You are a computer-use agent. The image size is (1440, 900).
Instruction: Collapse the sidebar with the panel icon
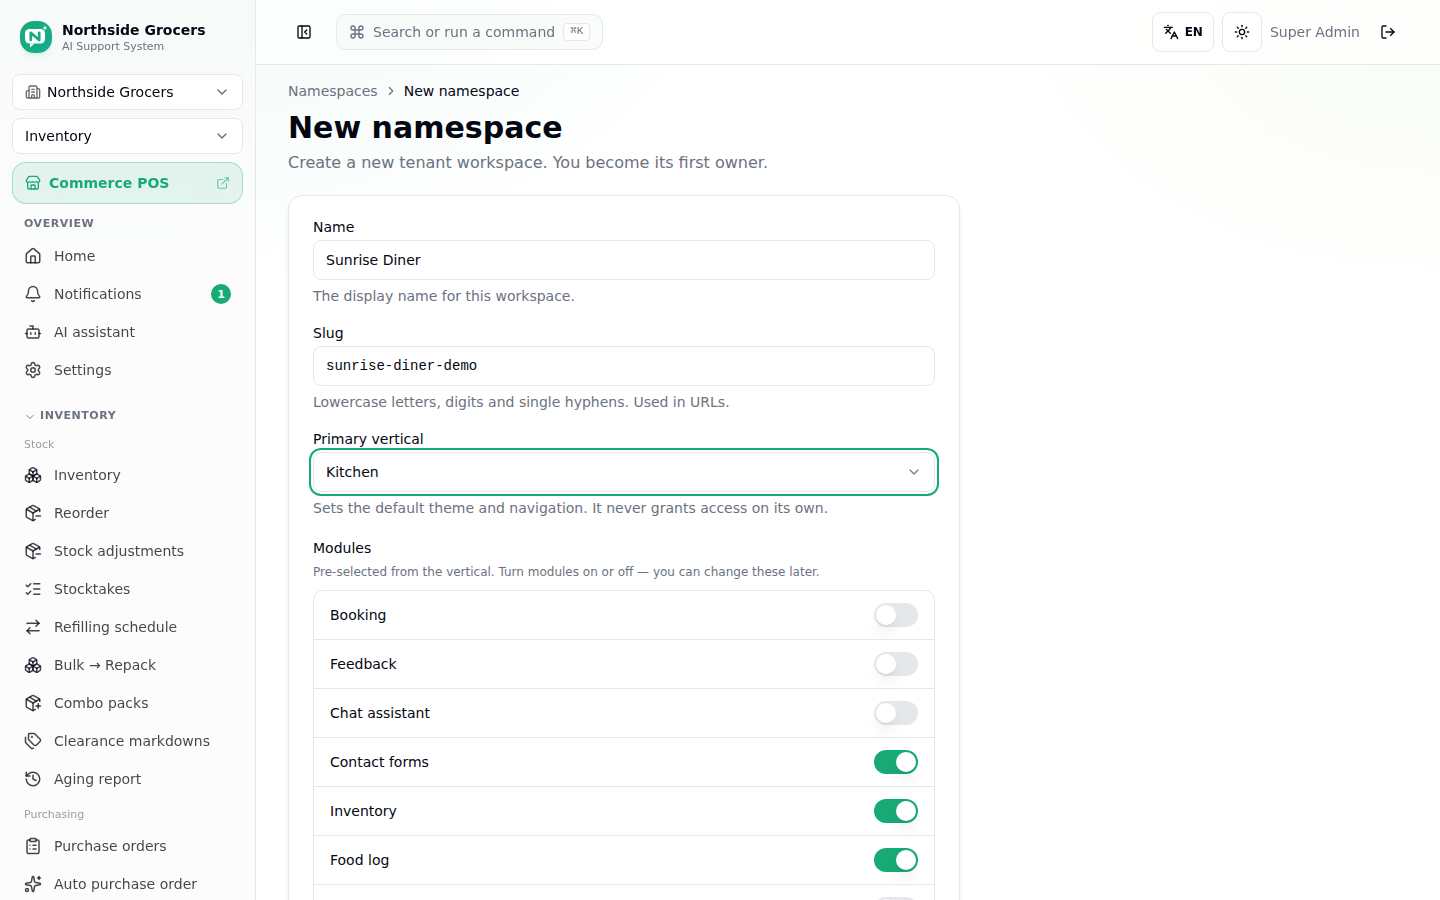click(304, 32)
